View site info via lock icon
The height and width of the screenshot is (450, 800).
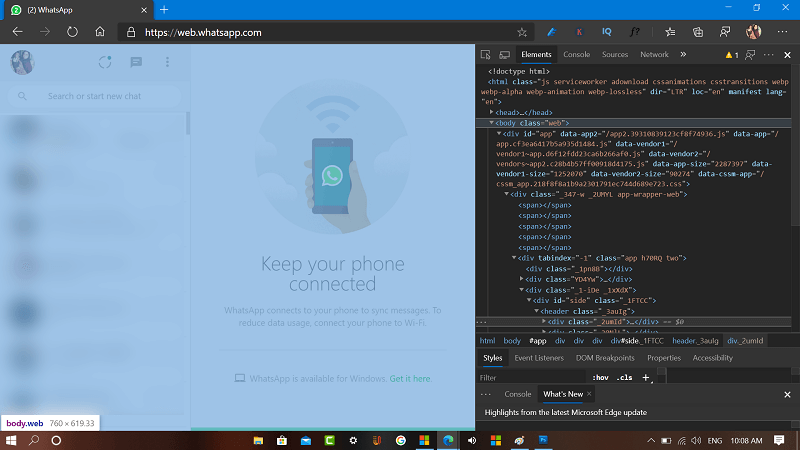point(131,32)
